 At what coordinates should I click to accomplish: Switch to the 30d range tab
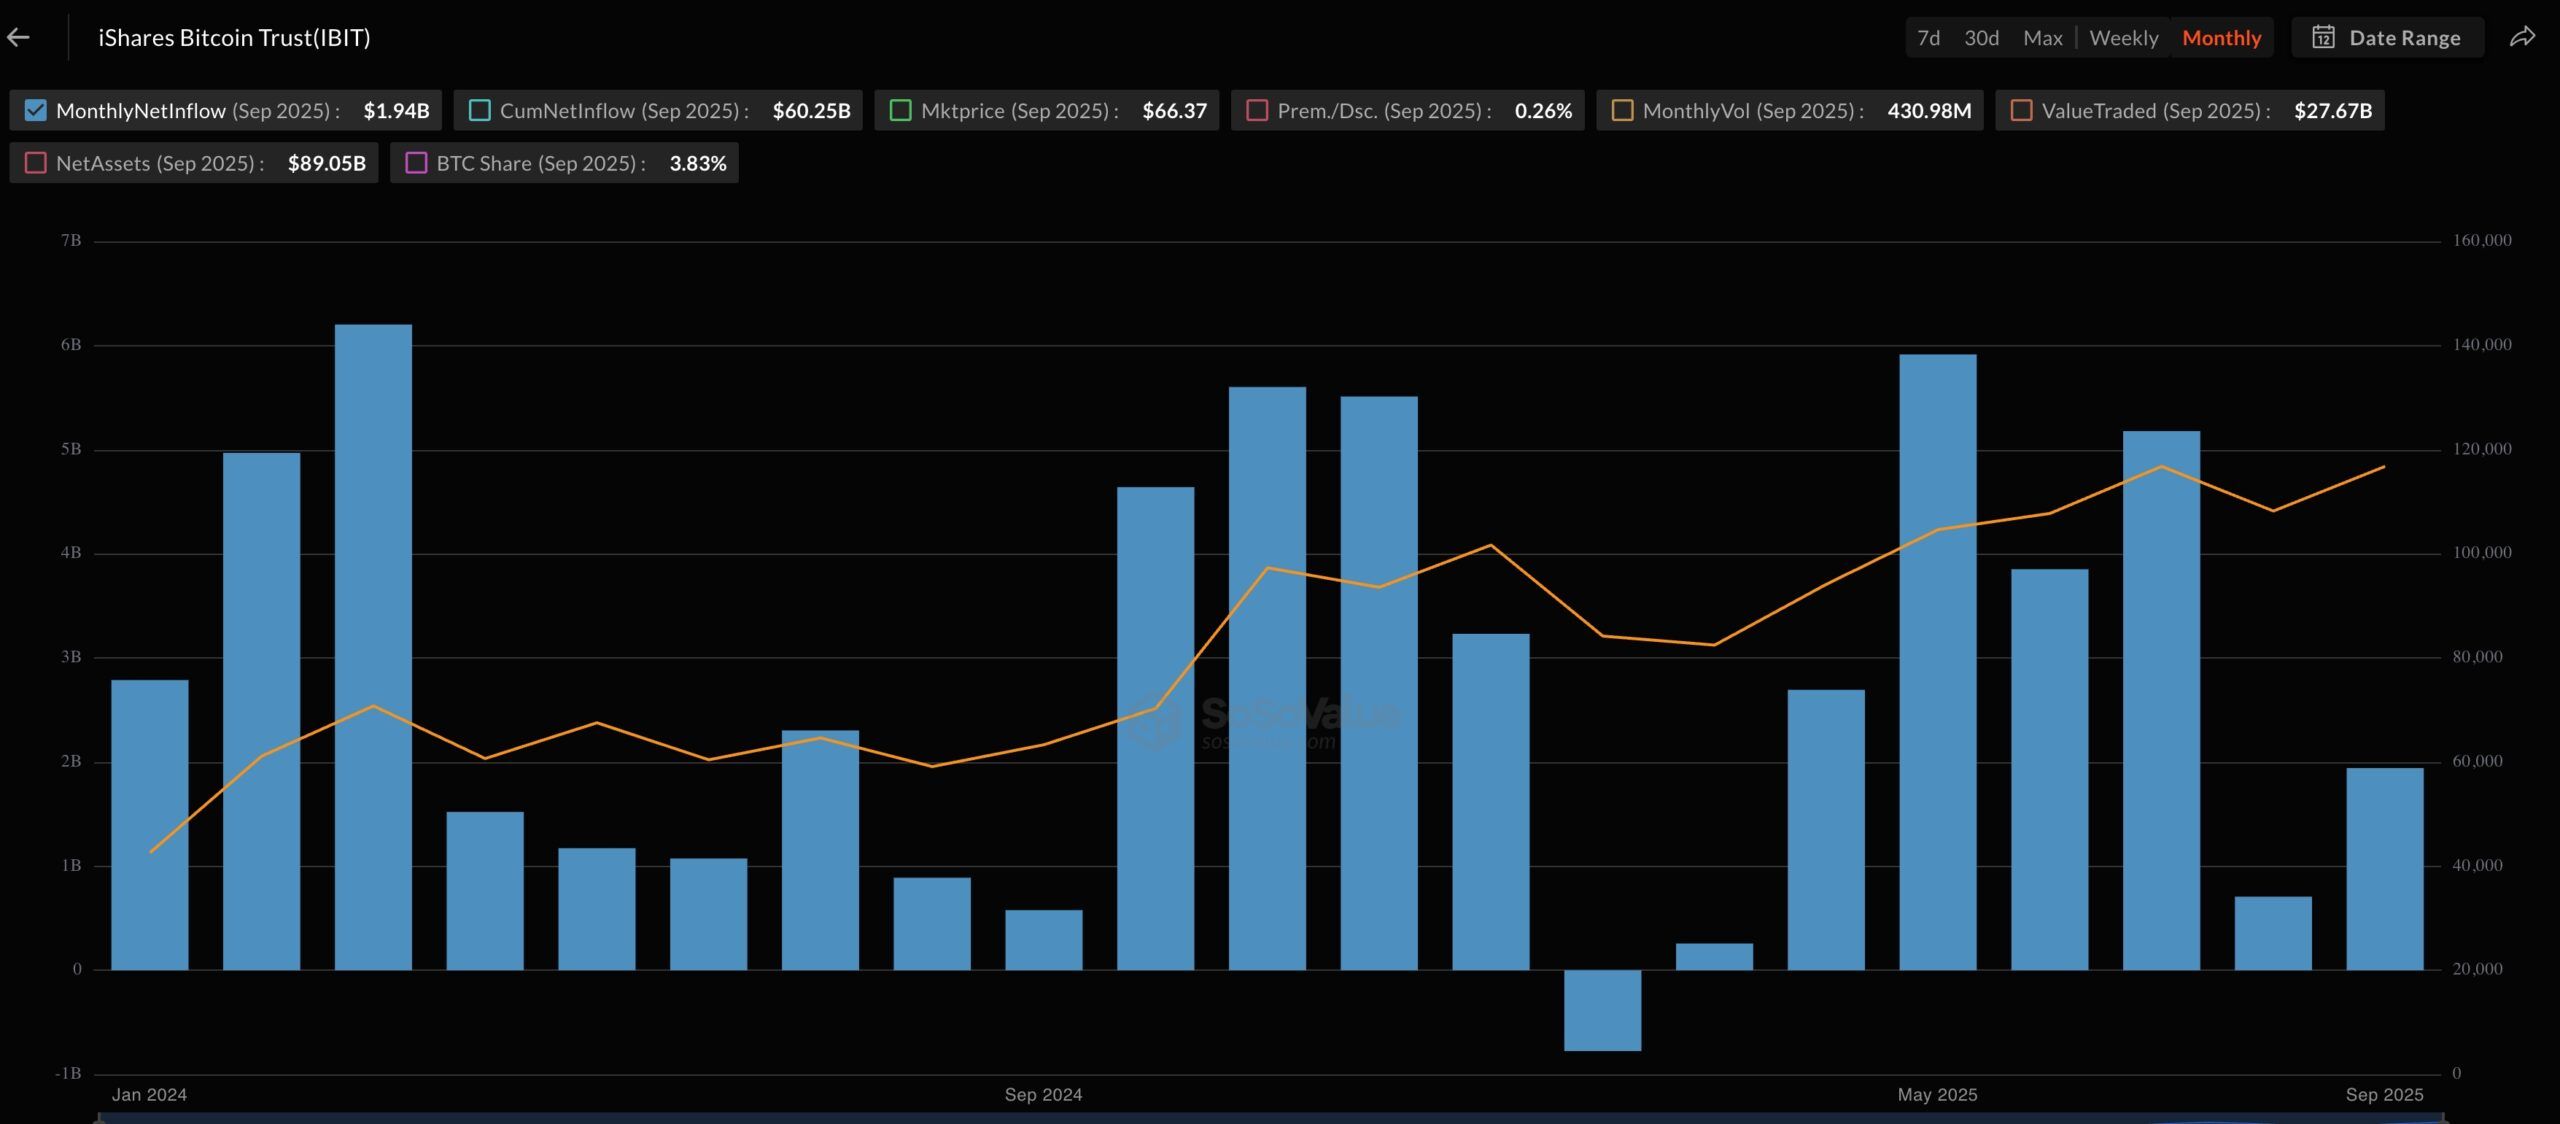point(1981,38)
